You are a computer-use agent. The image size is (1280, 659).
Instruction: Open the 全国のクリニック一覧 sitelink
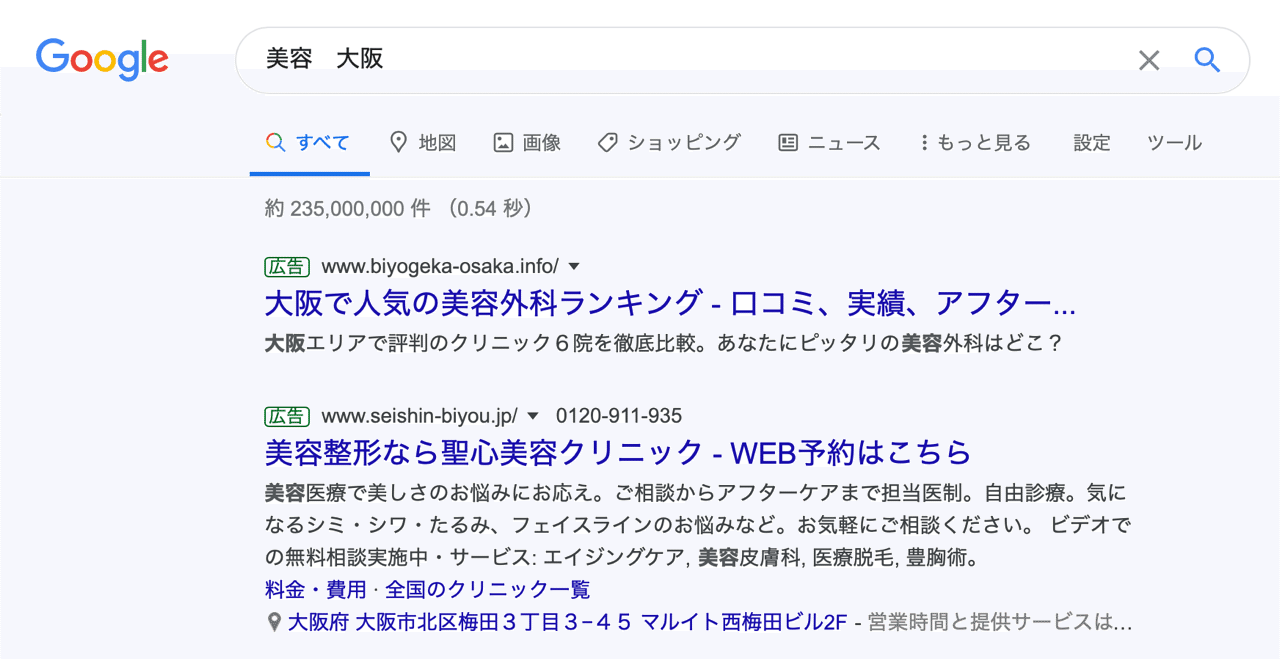pos(488,589)
